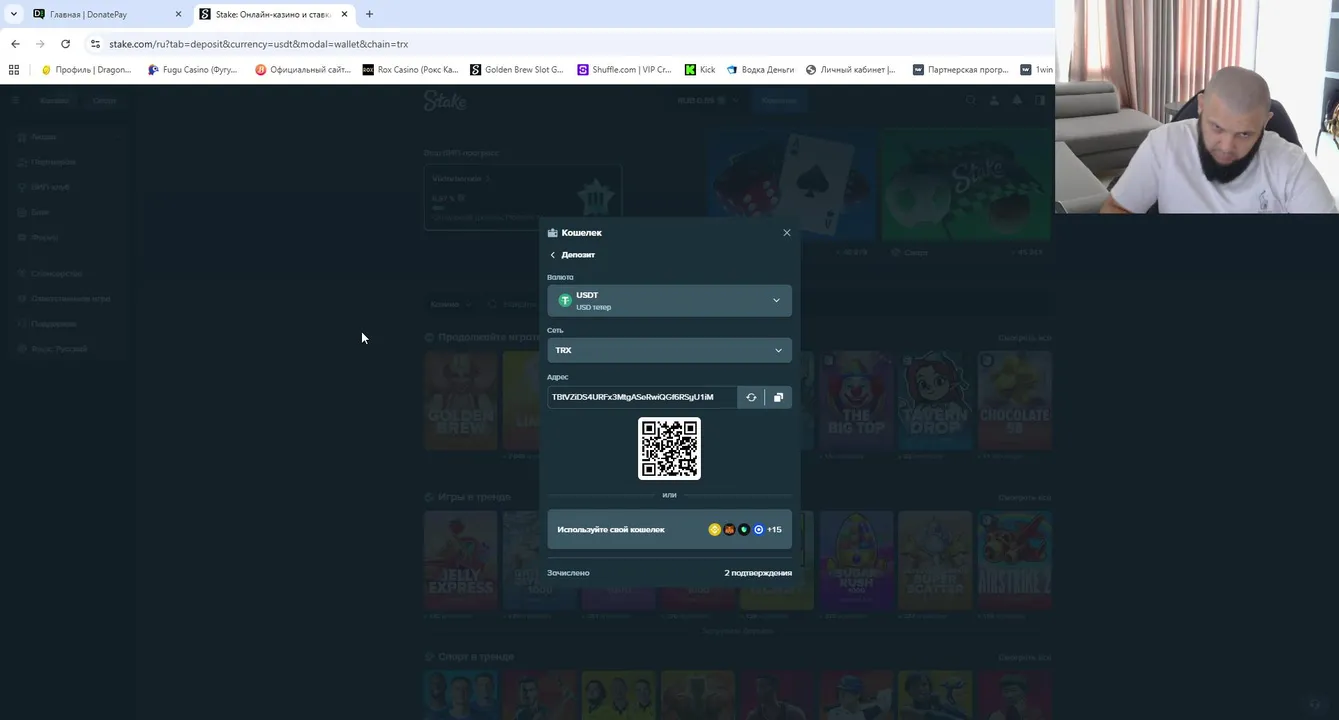Open The Big Top game thumbnail
Image resolution: width=1339 pixels, height=720 pixels.
point(856,400)
